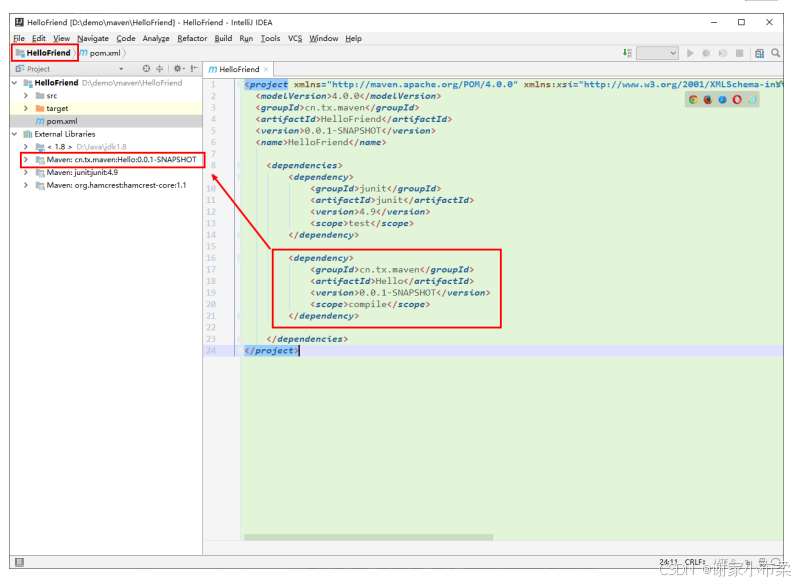Image resolution: width=803 pixels, height=585 pixels.
Task: Click the Run play button in toolbar
Action: (690, 53)
